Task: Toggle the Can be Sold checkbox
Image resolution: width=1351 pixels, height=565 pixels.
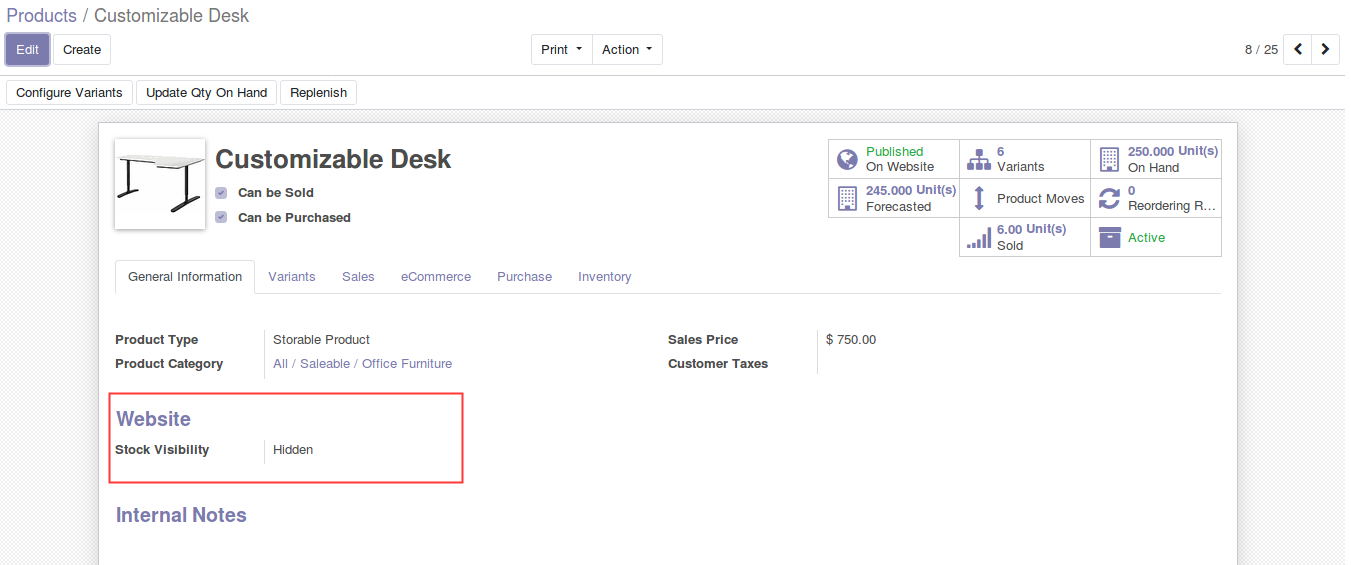Action: tap(221, 193)
